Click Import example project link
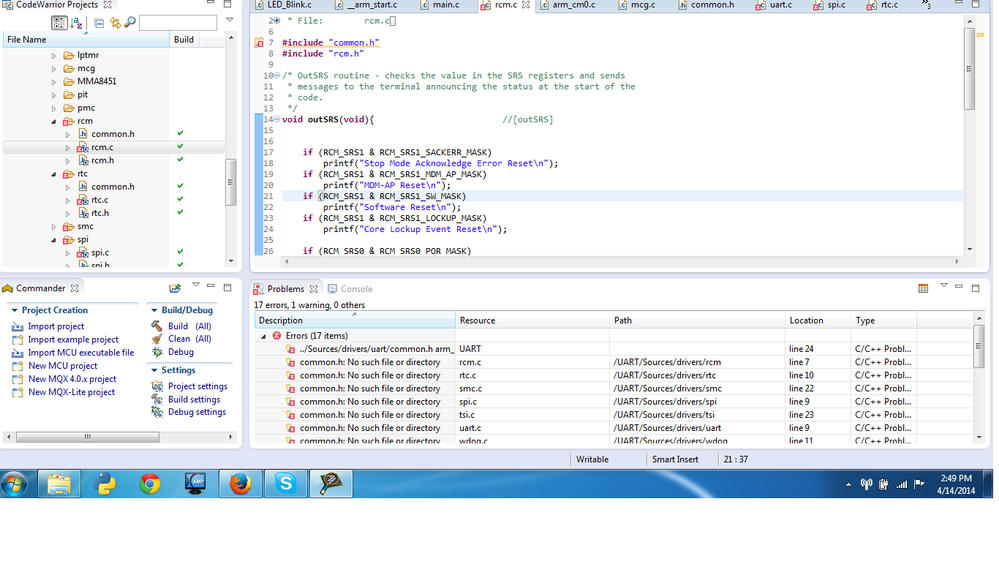The height and width of the screenshot is (562, 999). (73, 340)
